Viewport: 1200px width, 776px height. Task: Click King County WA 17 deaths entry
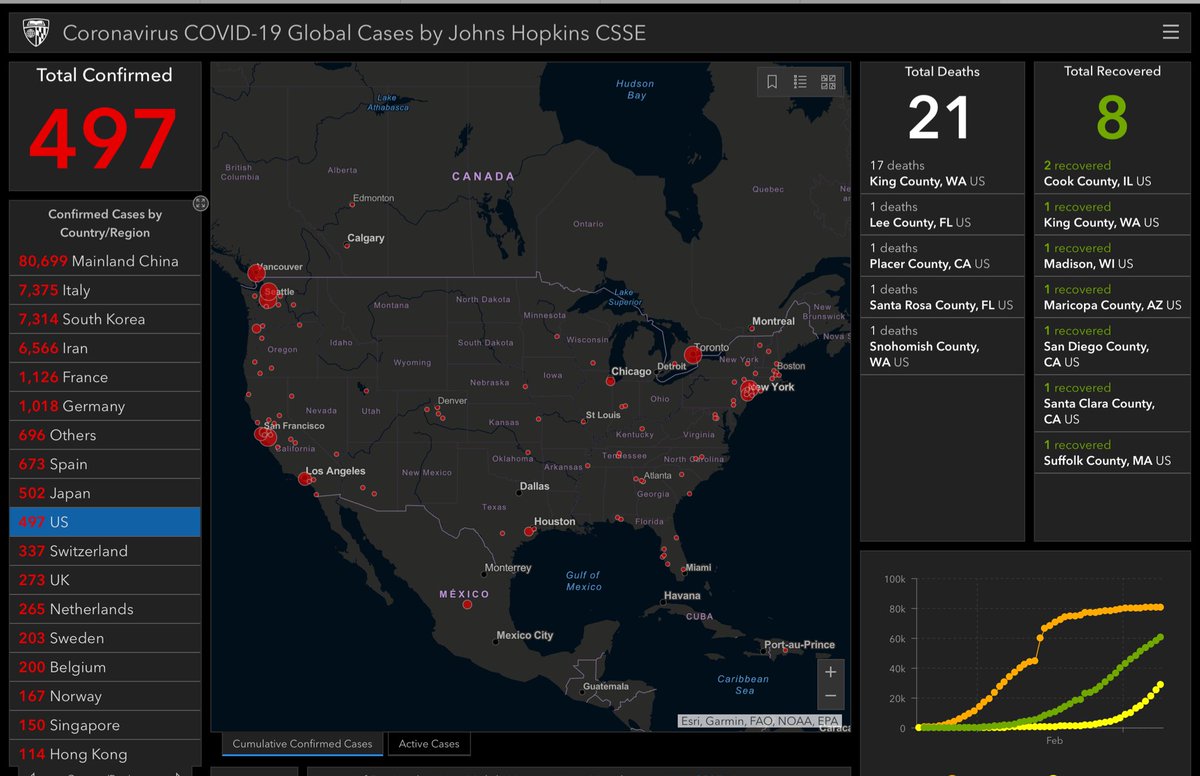point(942,173)
